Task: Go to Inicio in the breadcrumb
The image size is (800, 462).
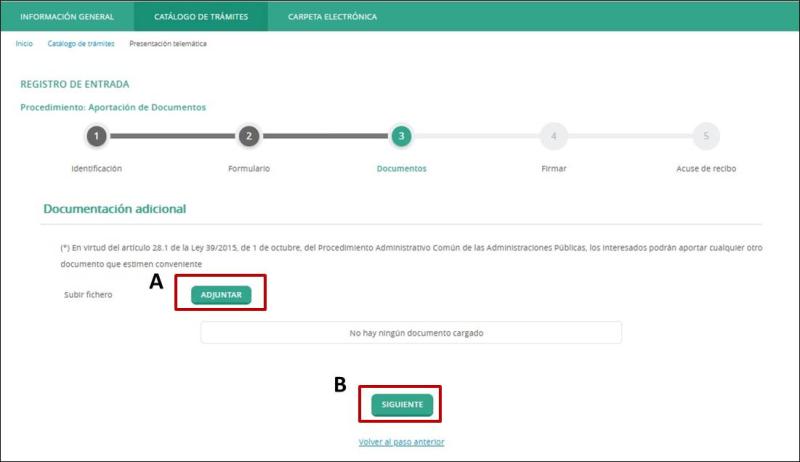Action: coord(24,44)
